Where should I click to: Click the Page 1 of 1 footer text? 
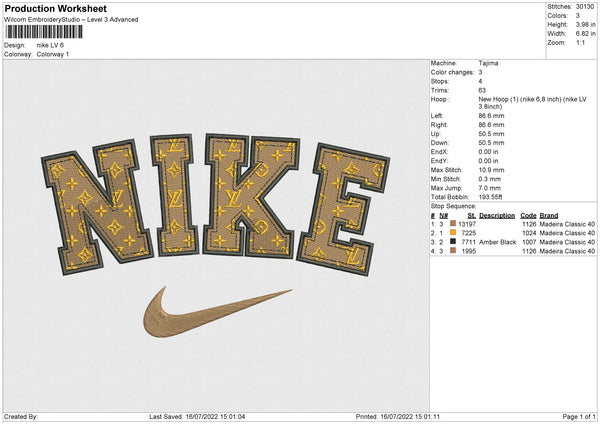click(x=579, y=417)
